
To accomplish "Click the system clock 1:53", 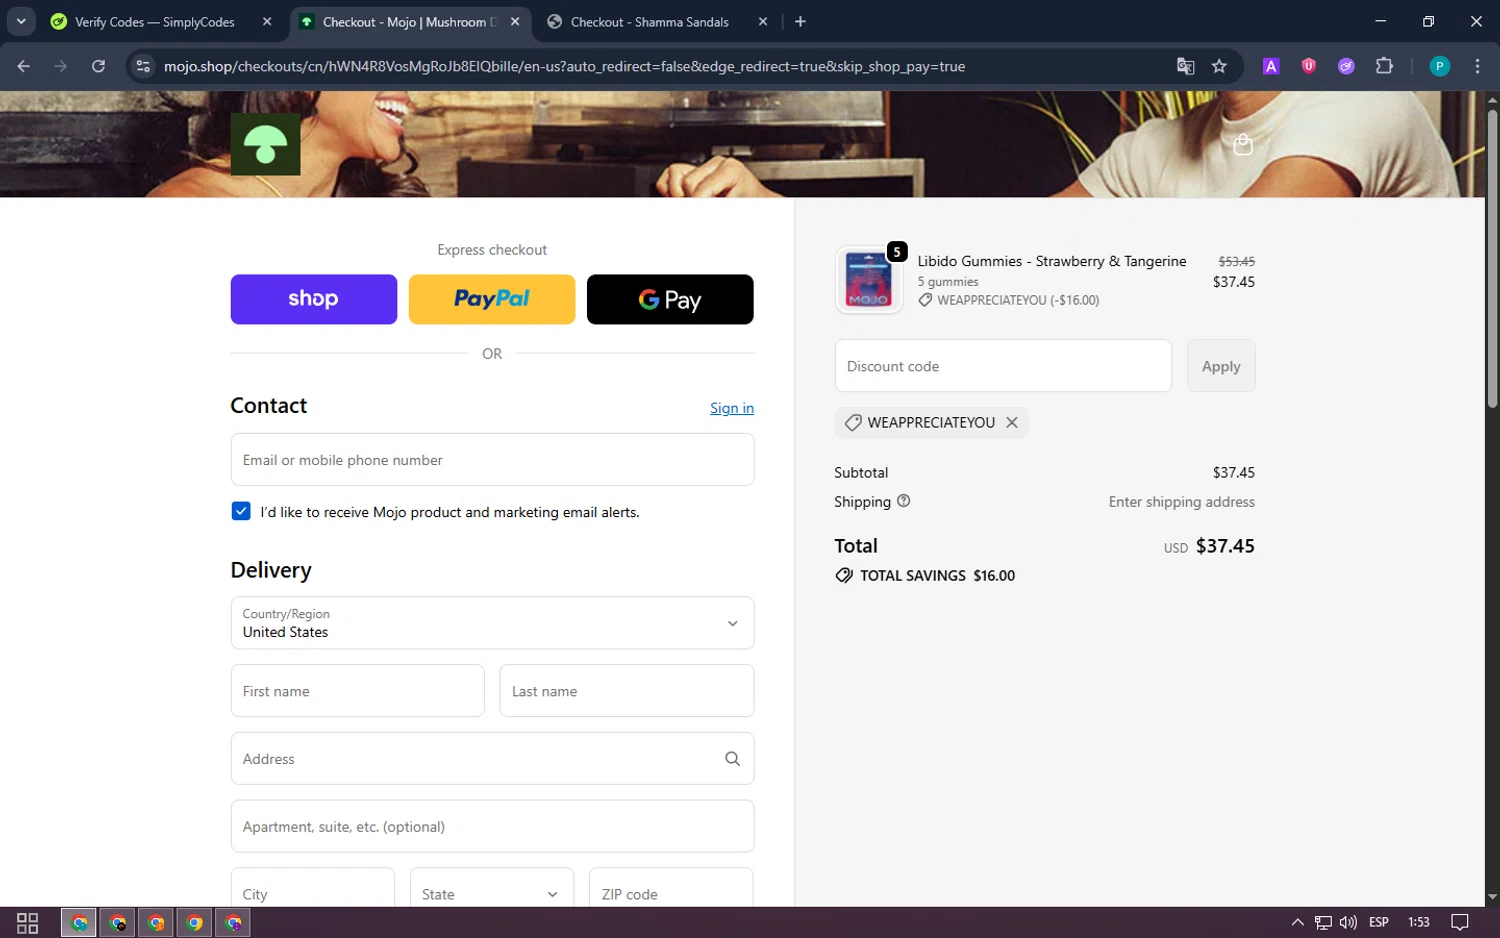I will [x=1418, y=922].
